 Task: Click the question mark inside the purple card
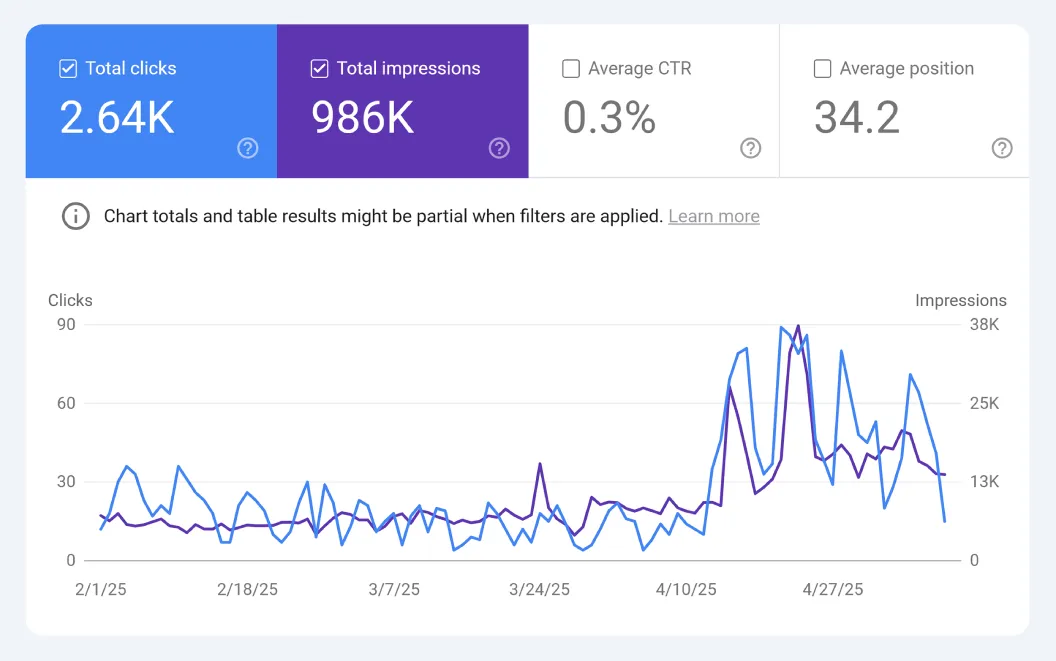[x=499, y=148]
